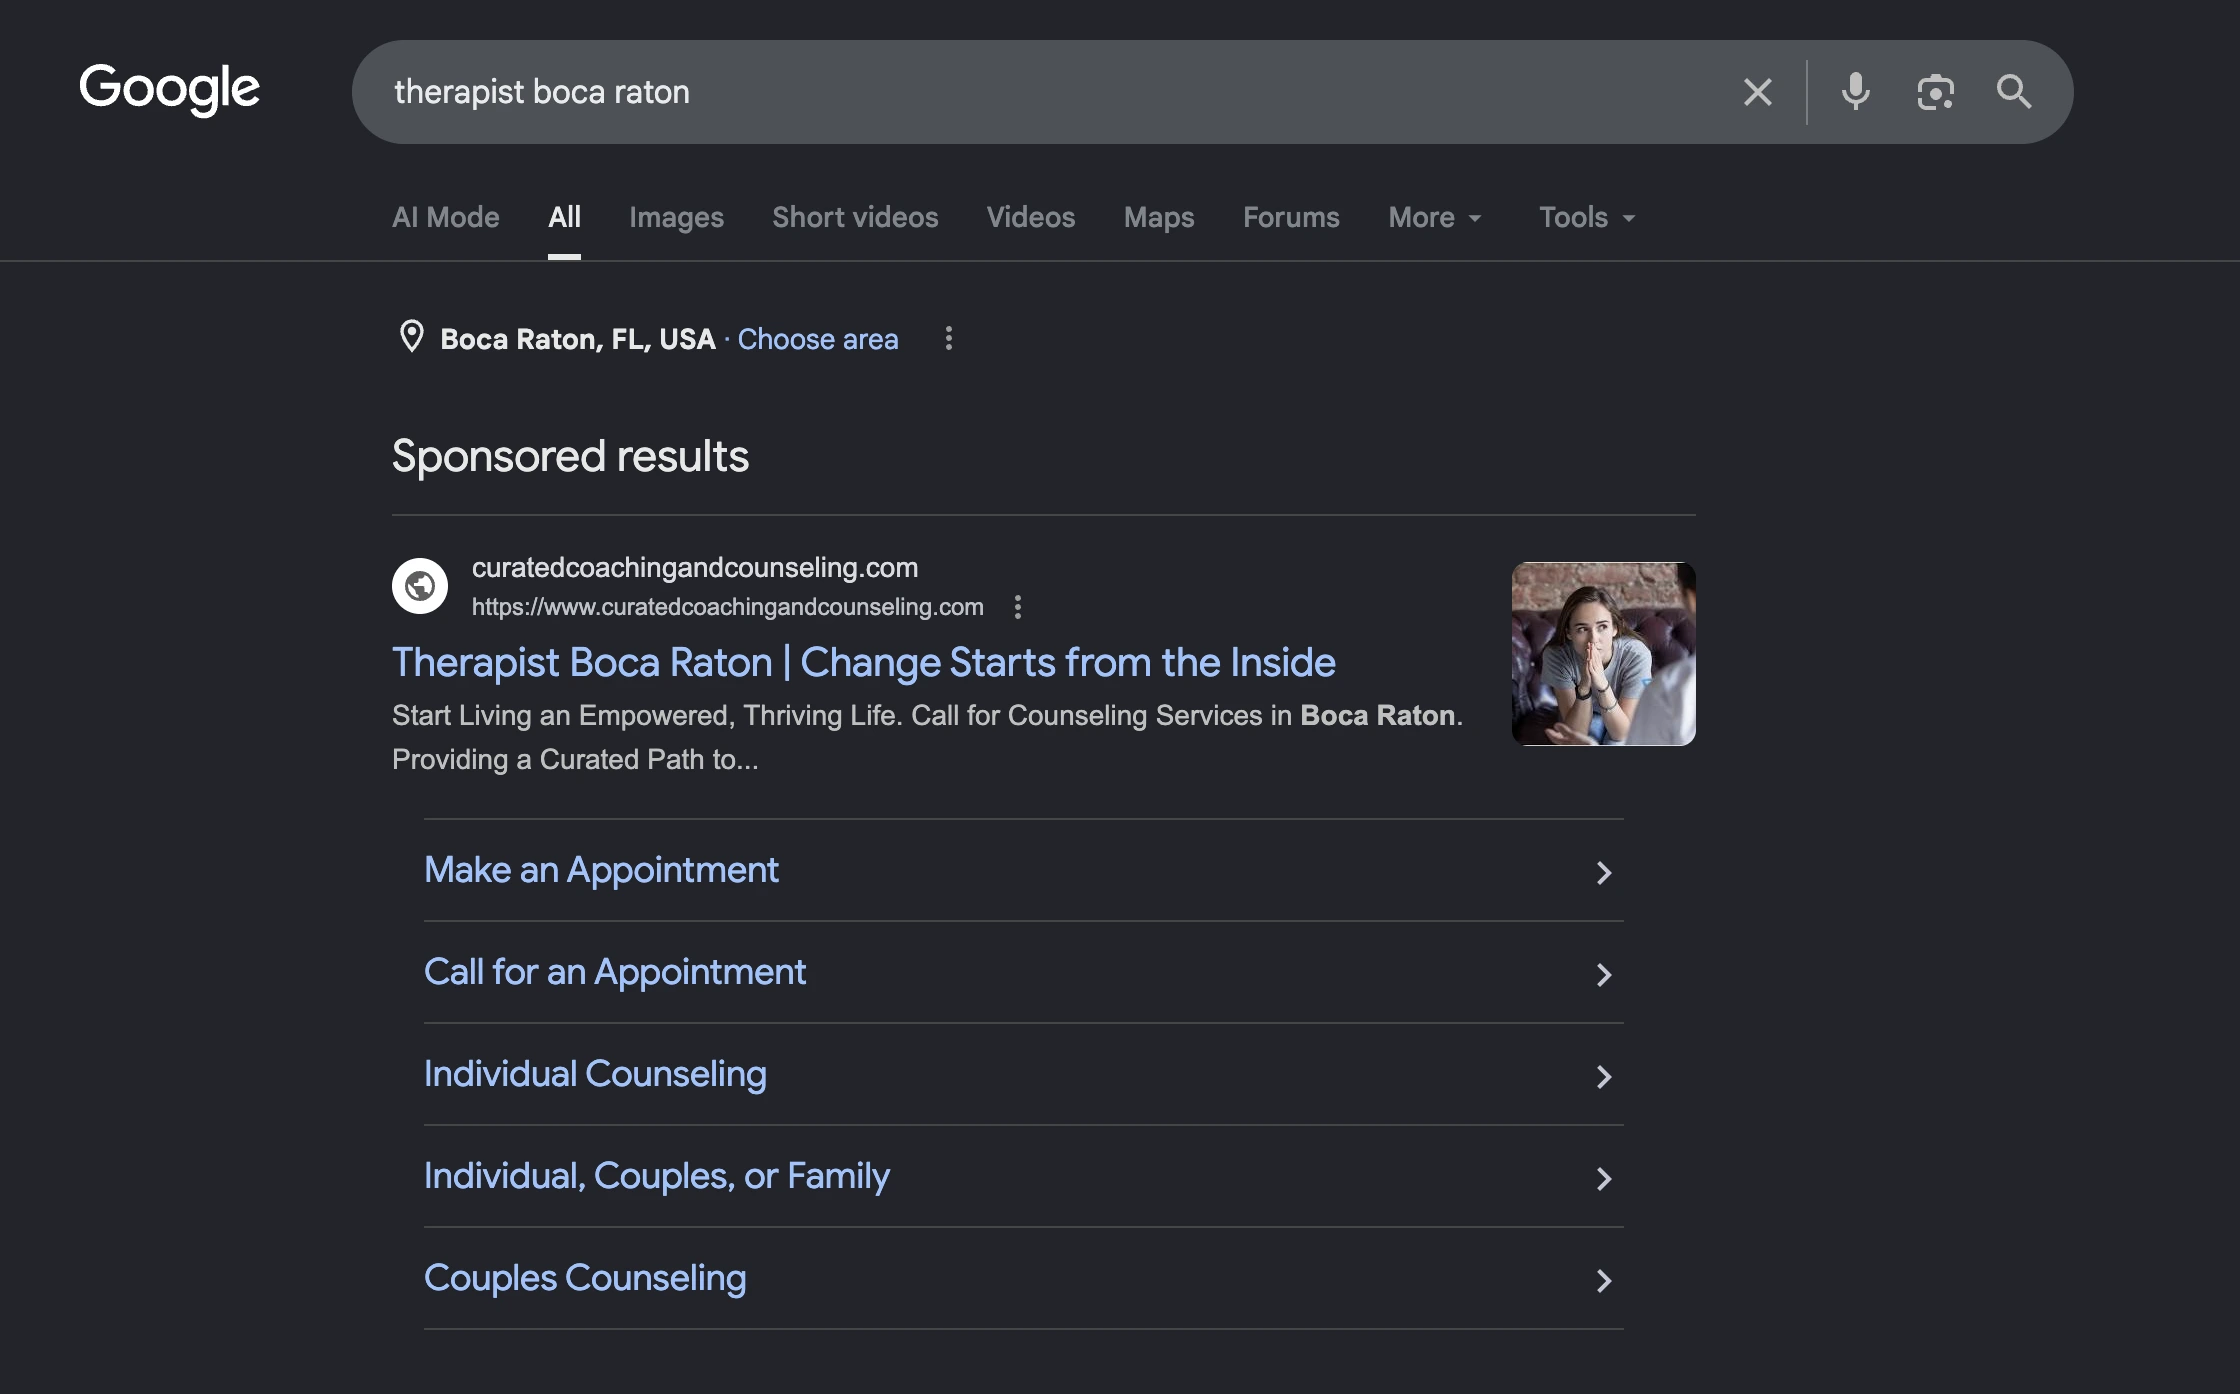Click the chevron on Make an Appointment row
Screen dimensions: 2240x1394
click(x=1604, y=873)
